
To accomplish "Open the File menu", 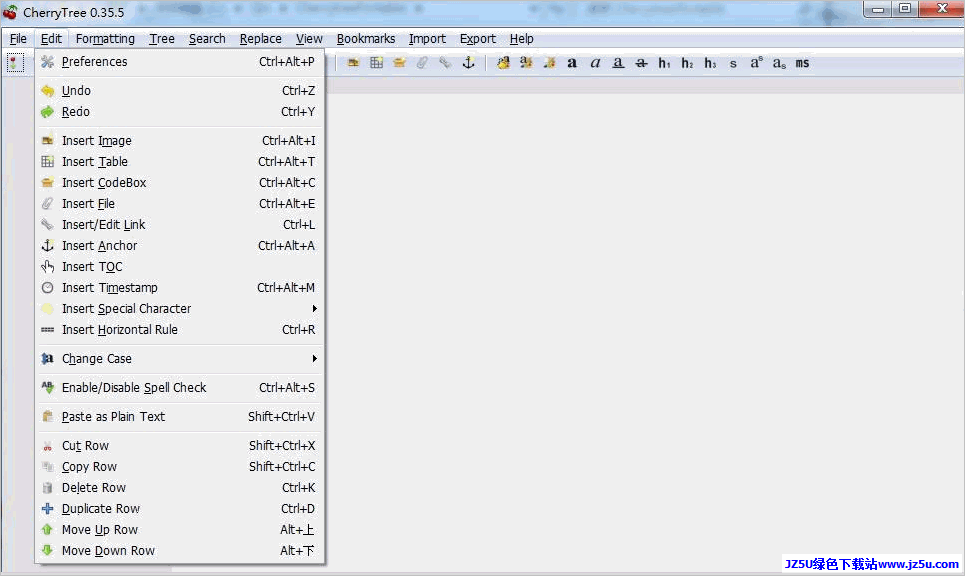I will 18,39.
